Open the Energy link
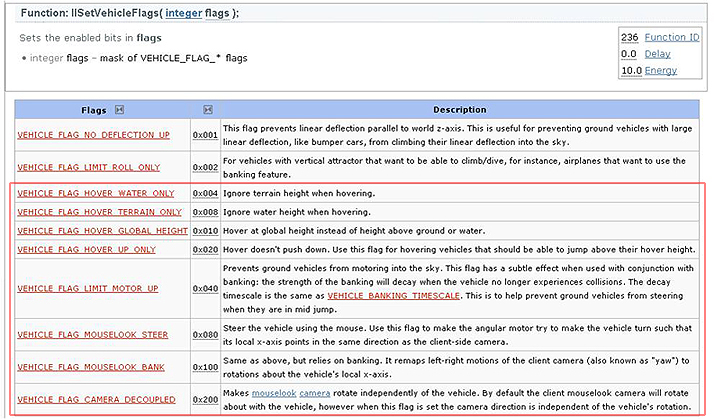The image size is (714, 419). [x=661, y=71]
